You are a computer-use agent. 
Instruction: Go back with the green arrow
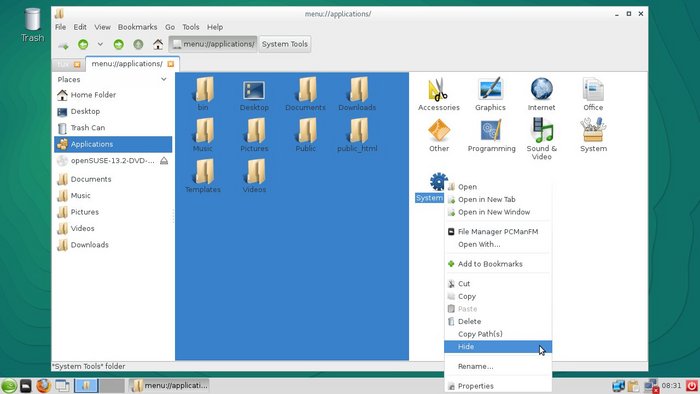[x=83, y=44]
